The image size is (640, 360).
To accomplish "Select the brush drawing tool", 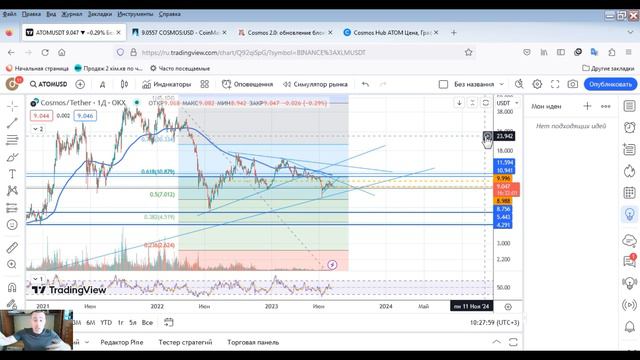I will pyautogui.click(x=12, y=157).
